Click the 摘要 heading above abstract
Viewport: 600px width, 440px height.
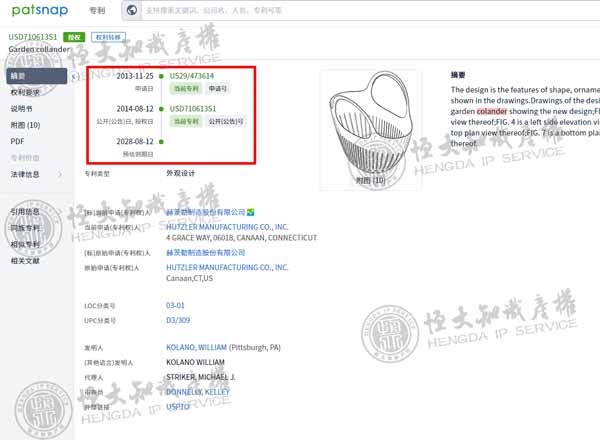click(458, 75)
